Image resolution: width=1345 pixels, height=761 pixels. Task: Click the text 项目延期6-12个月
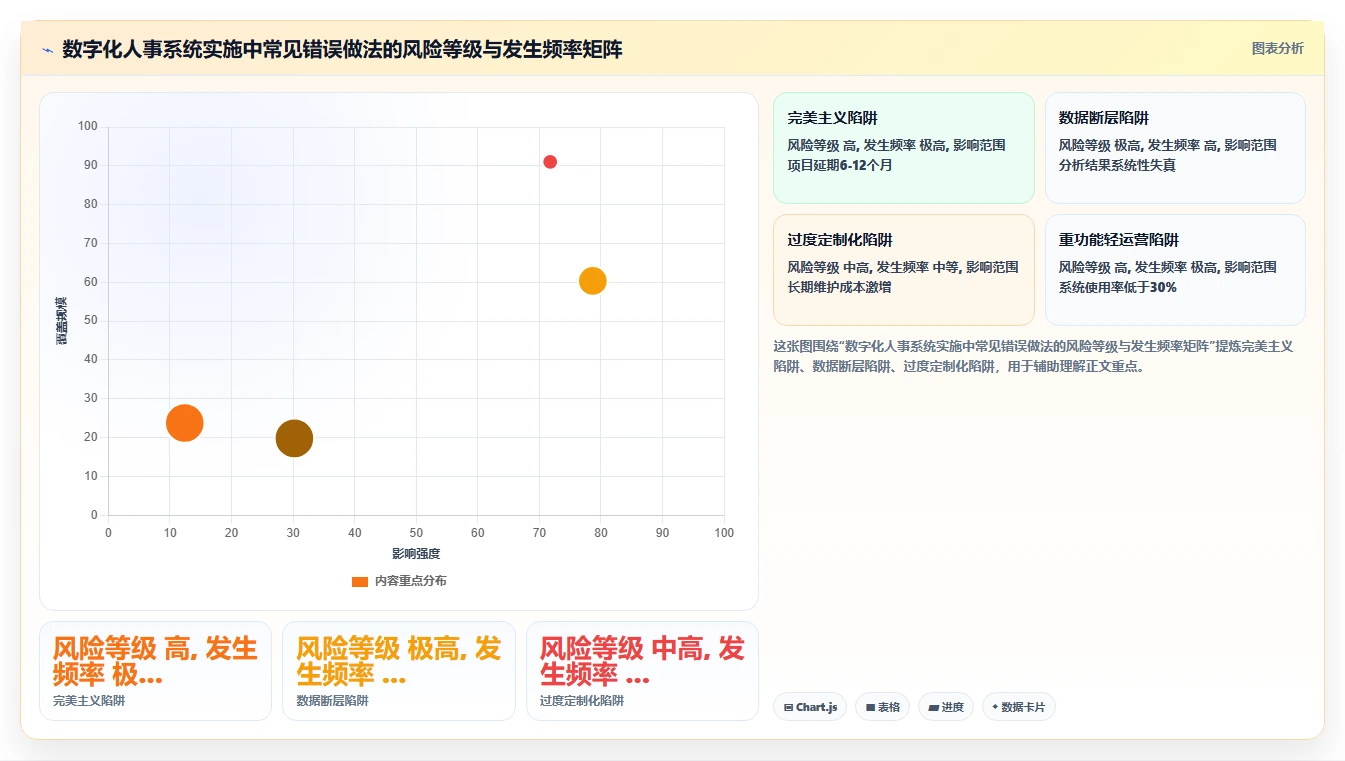840,165
